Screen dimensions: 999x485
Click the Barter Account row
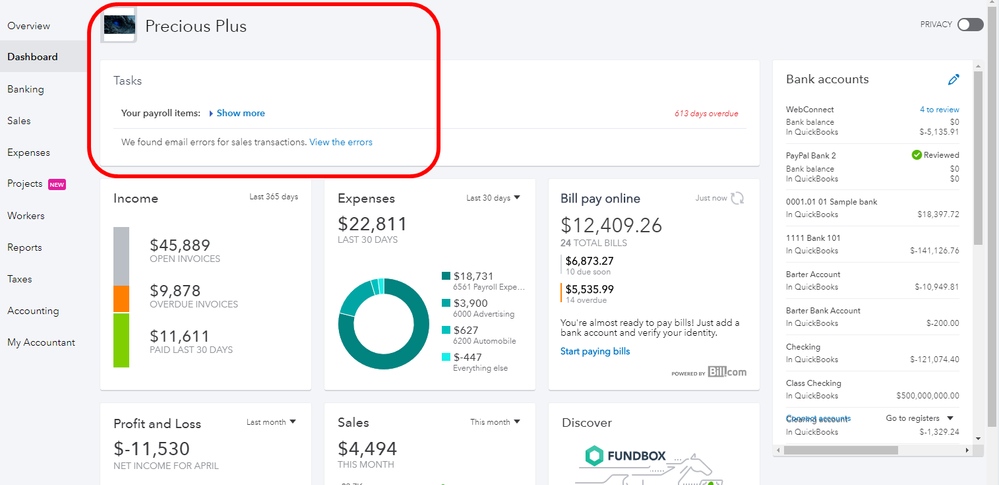(872, 280)
